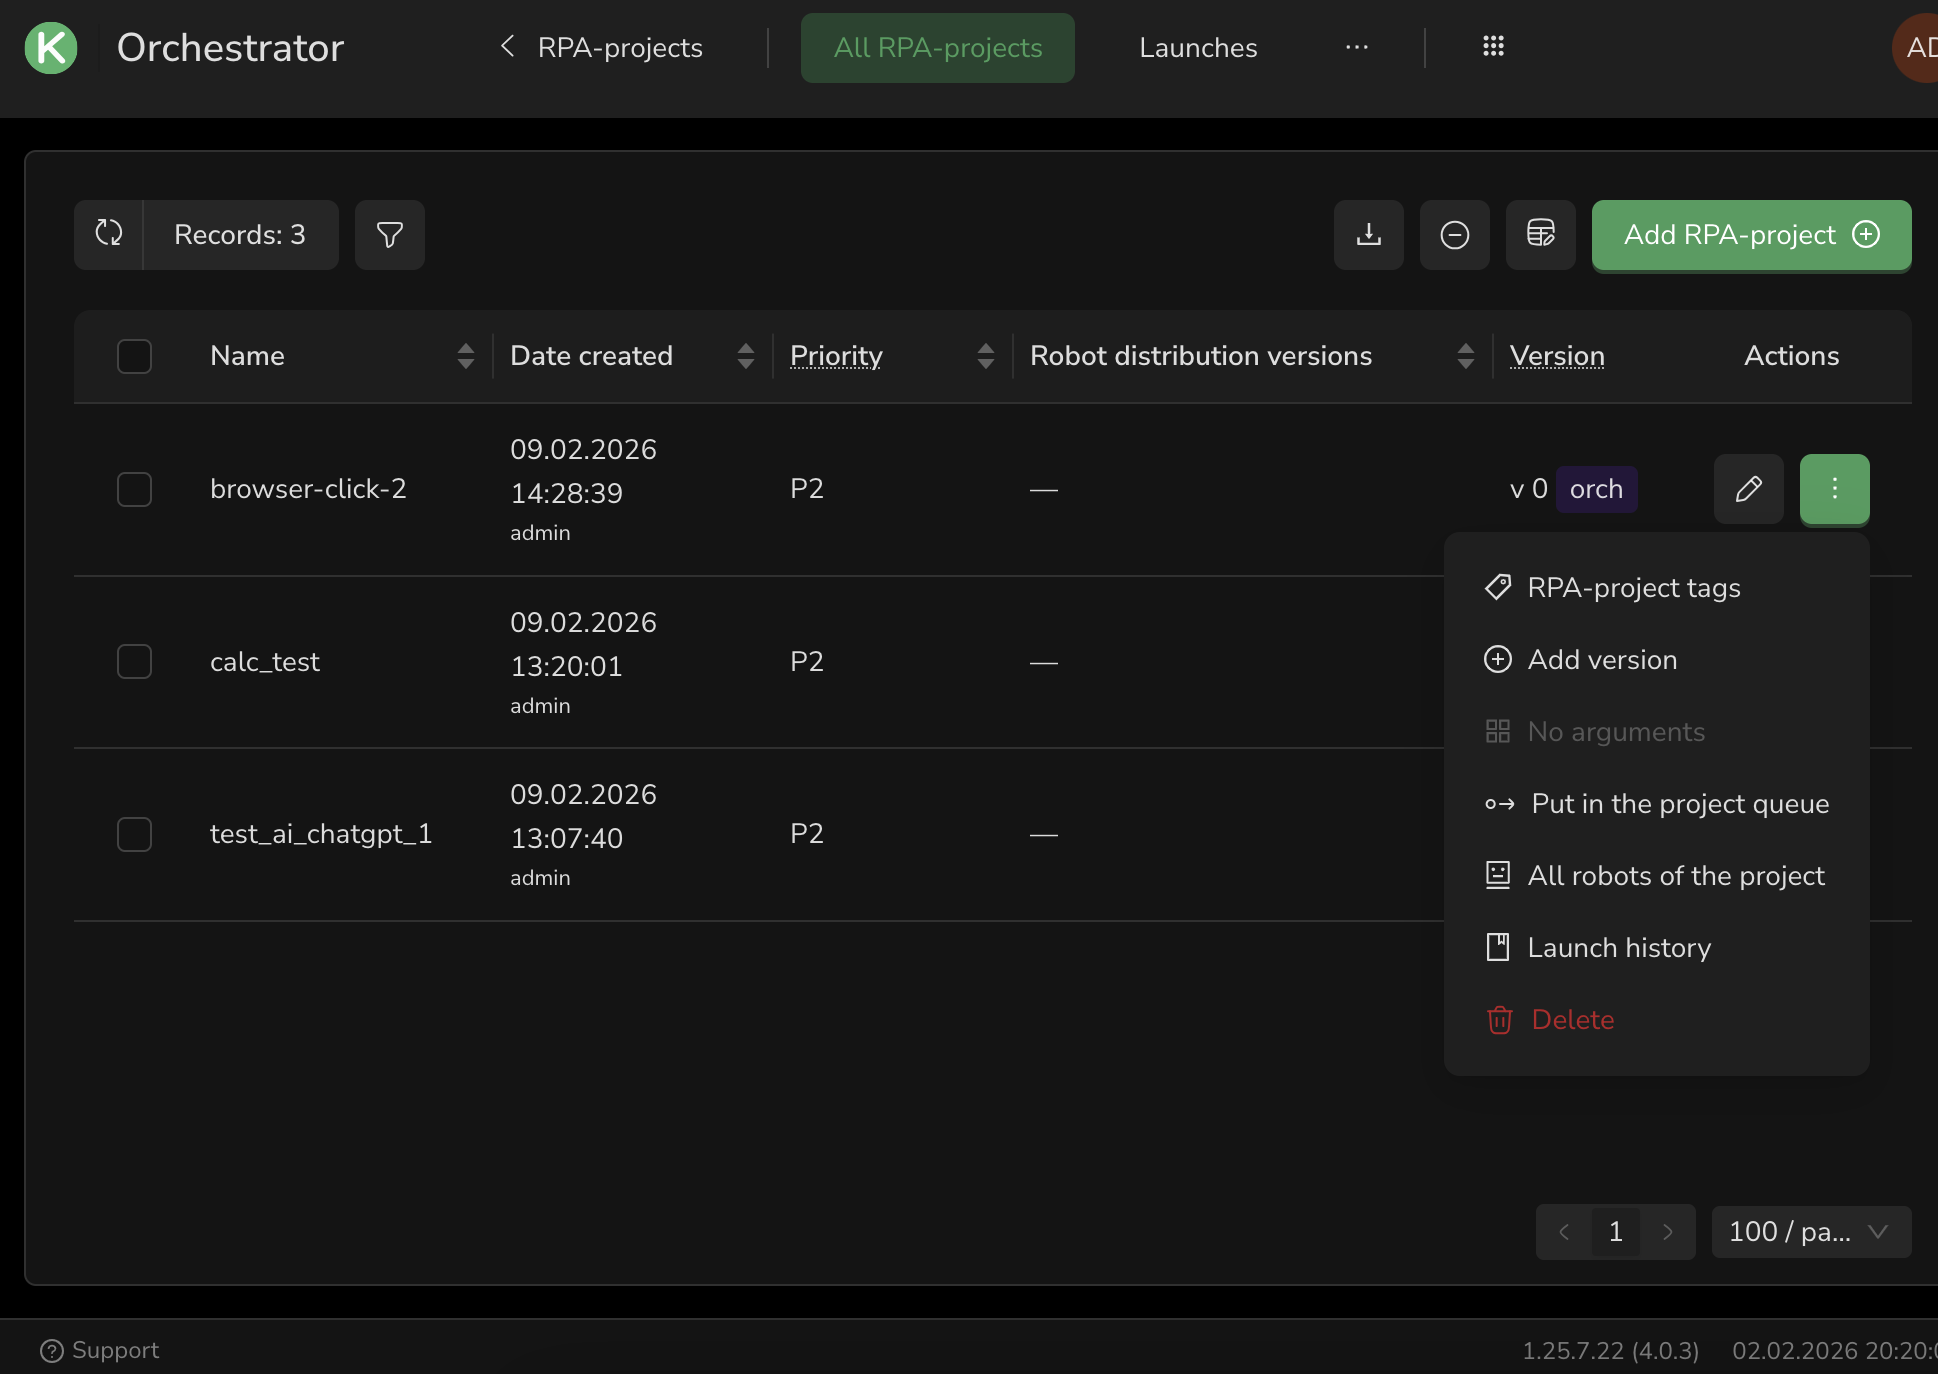The width and height of the screenshot is (1938, 1374).
Task: Click the Add RPA-project button
Action: (x=1751, y=234)
